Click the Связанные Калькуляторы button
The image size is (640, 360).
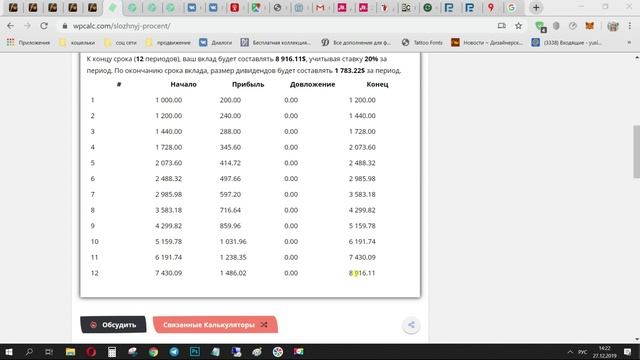[x=215, y=325]
